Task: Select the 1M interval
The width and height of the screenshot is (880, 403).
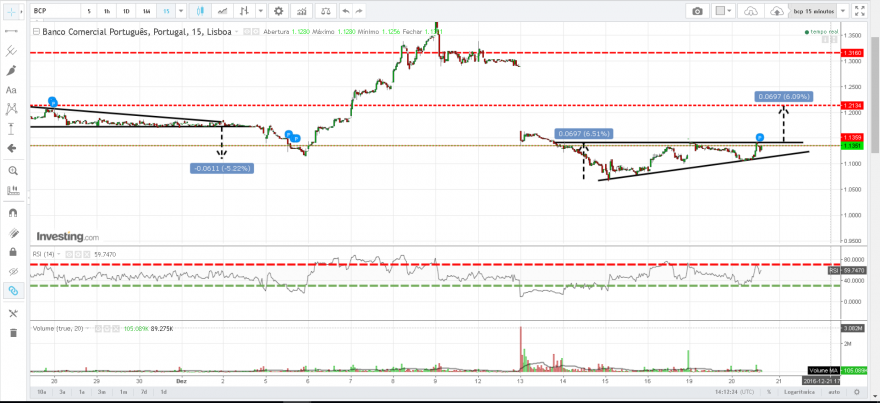Action: pos(146,11)
